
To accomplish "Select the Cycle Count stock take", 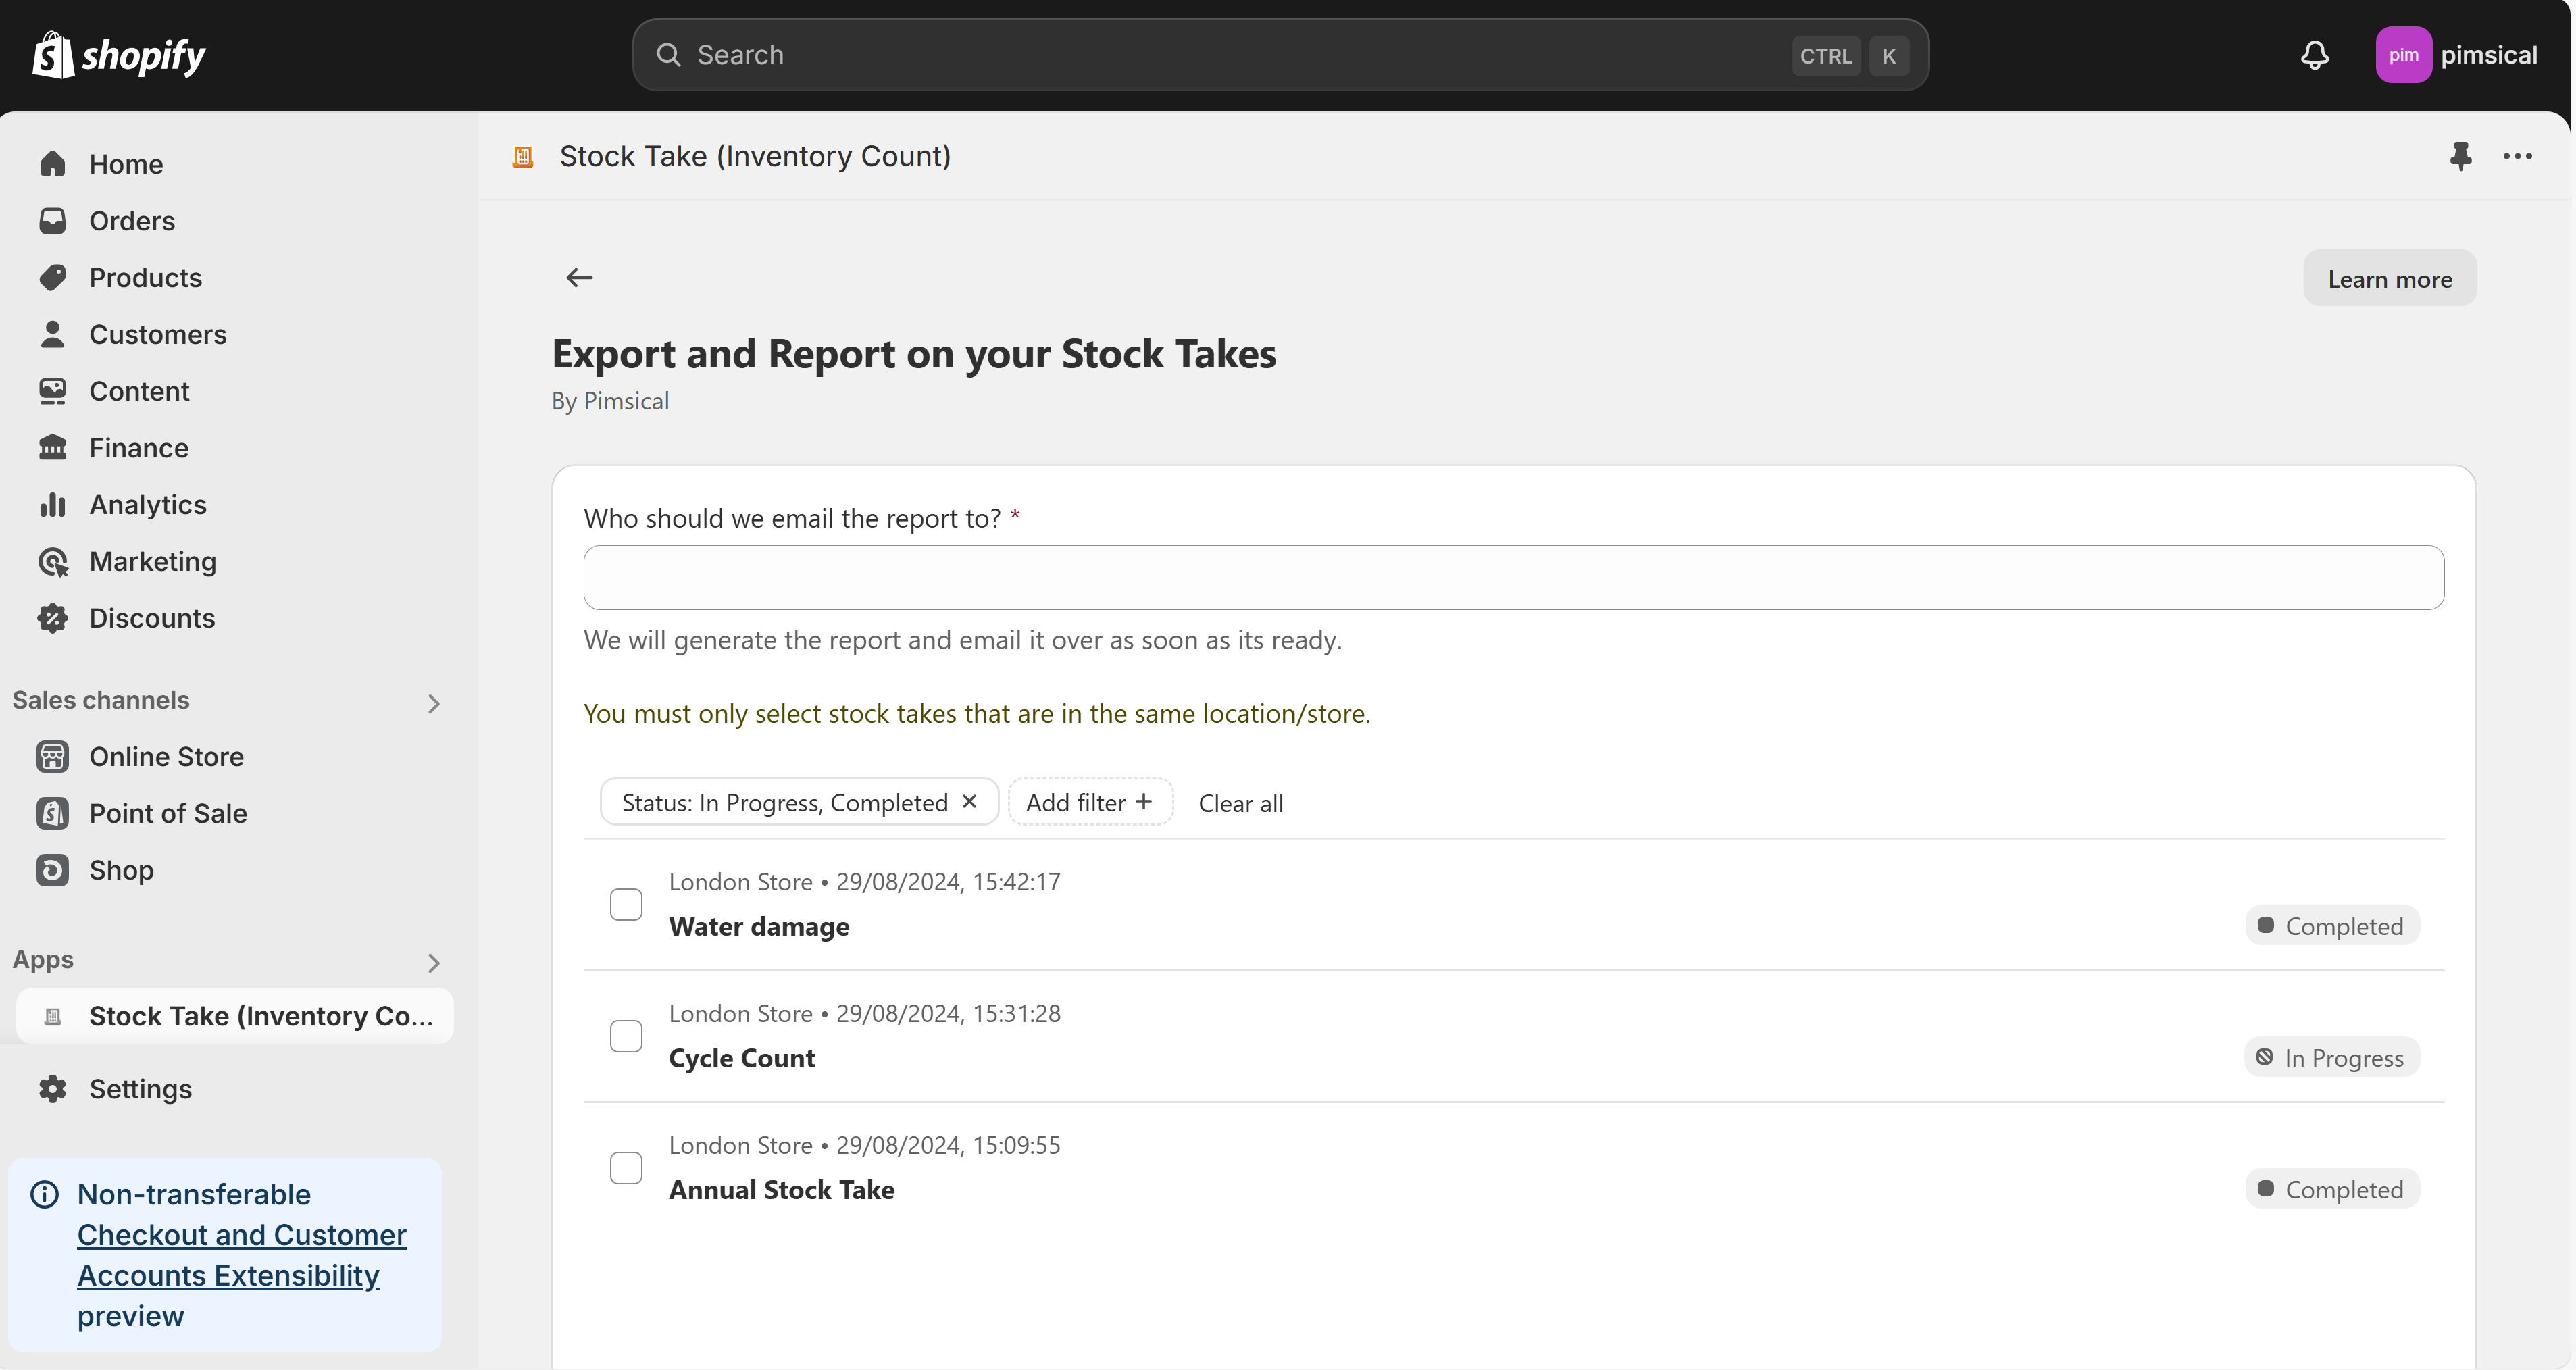I will coord(626,1035).
